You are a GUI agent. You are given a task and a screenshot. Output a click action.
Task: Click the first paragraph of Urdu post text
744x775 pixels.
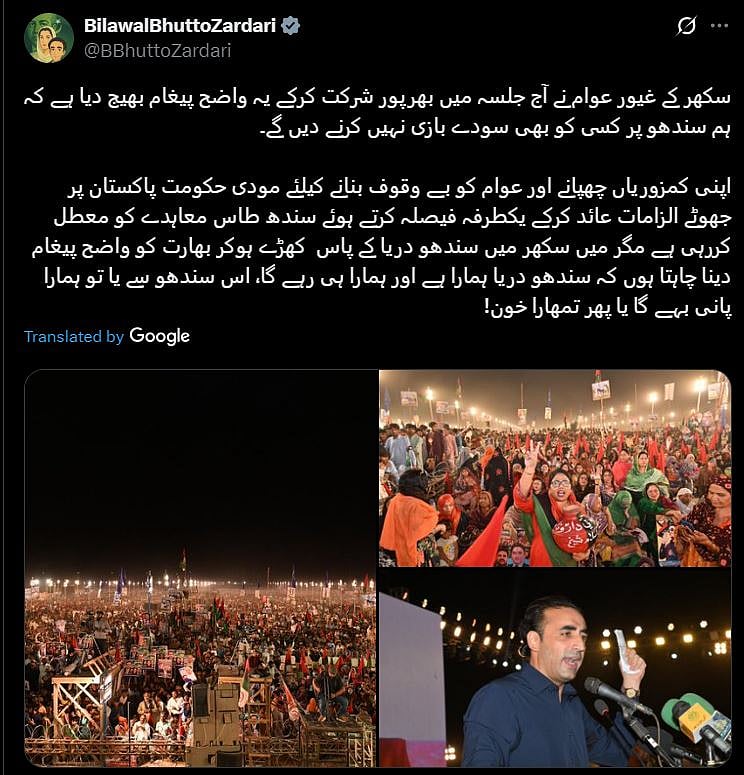[377, 113]
